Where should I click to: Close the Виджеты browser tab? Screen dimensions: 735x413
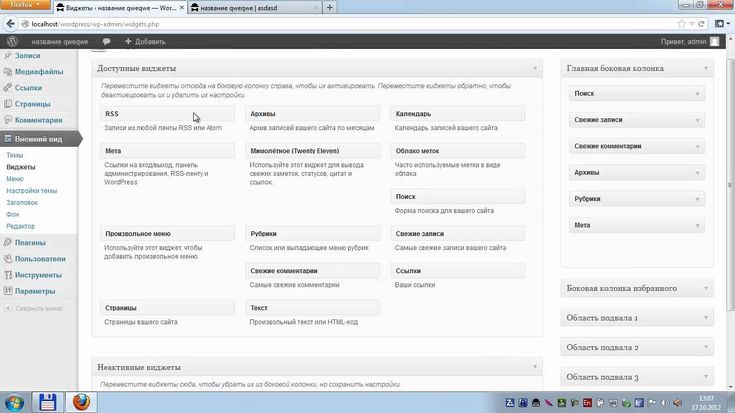[x=182, y=8]
